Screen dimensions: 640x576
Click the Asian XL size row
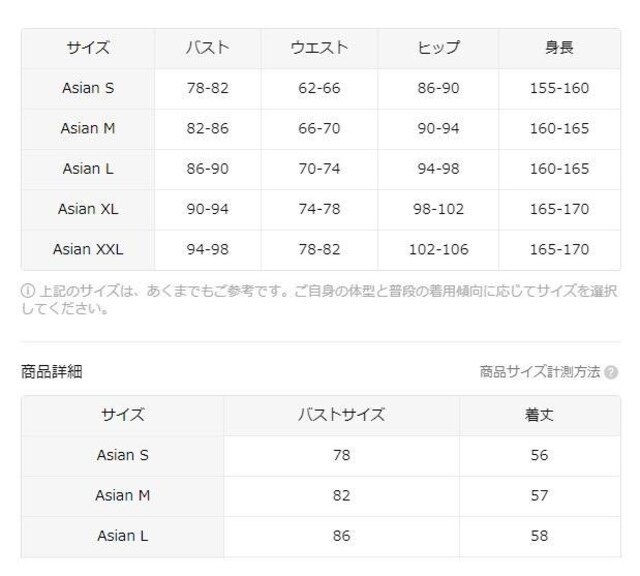[321, 209]
